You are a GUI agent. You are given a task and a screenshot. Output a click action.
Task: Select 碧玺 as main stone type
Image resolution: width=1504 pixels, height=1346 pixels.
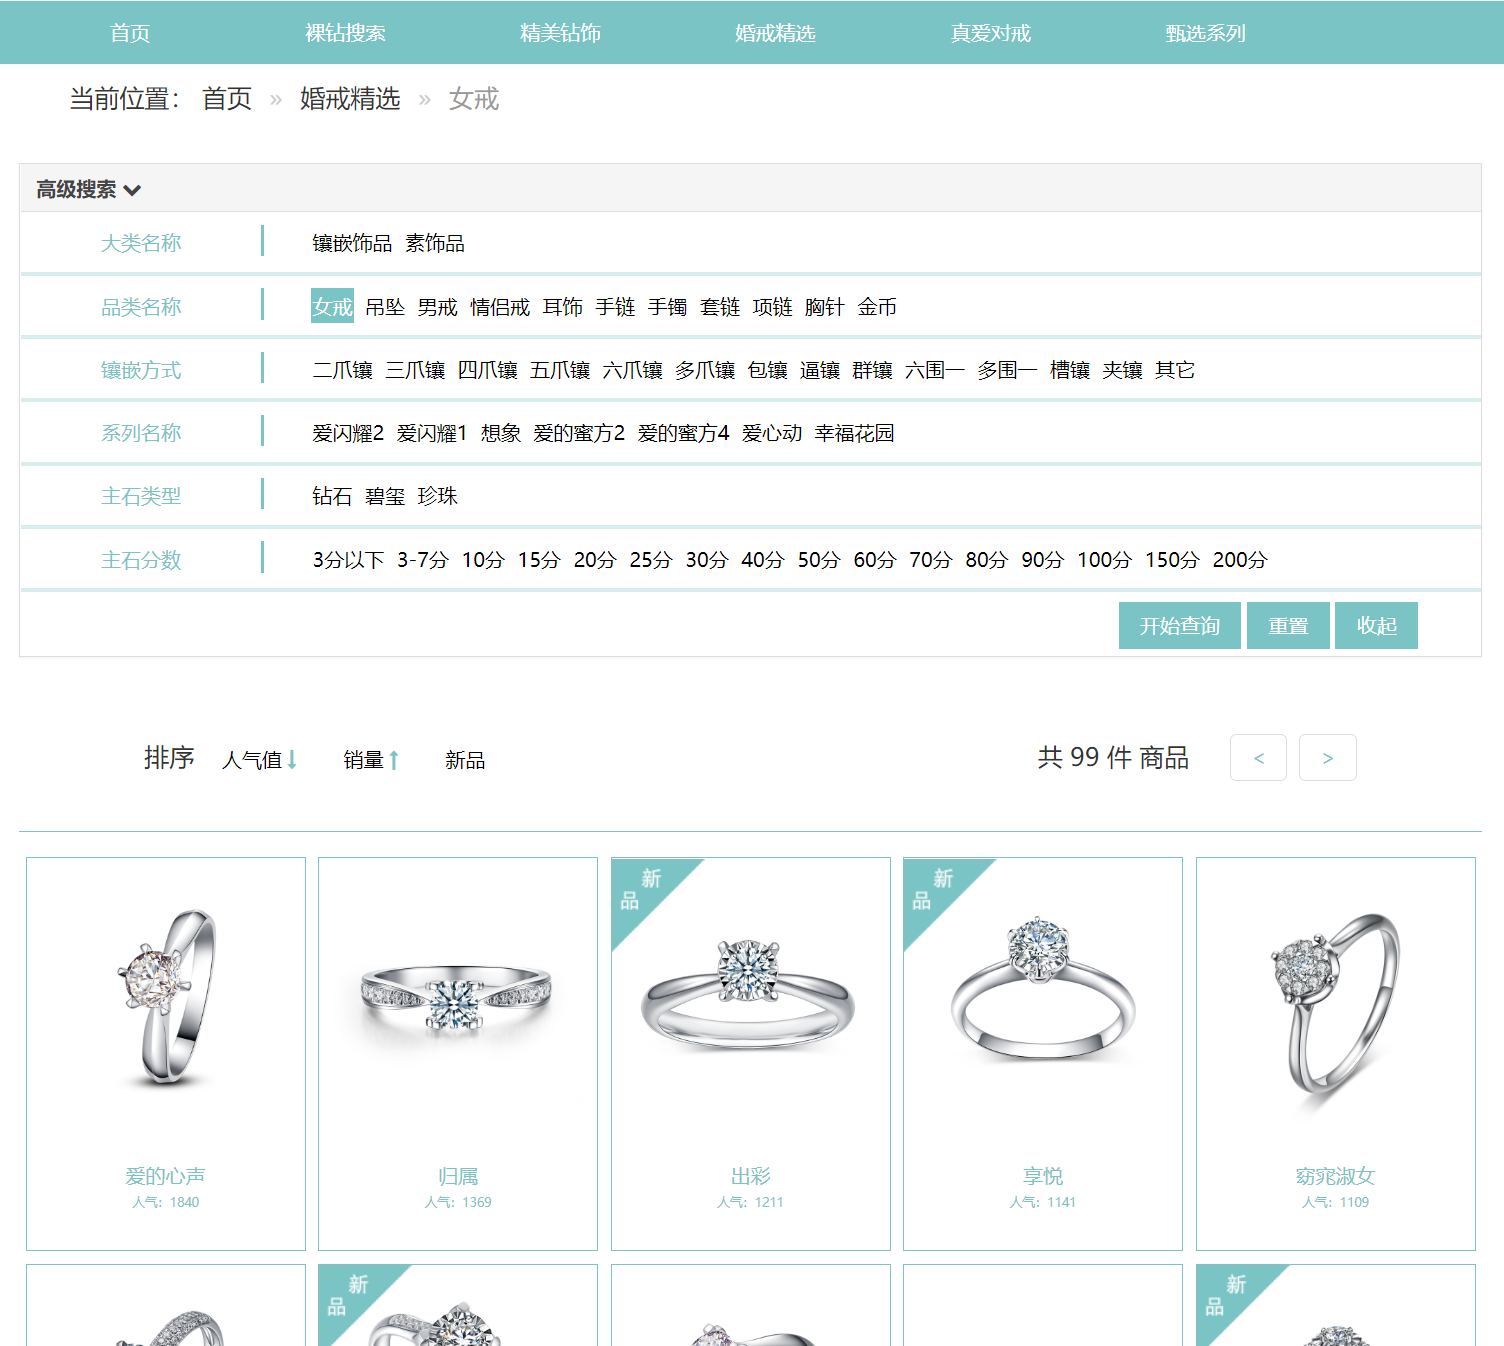385,496
